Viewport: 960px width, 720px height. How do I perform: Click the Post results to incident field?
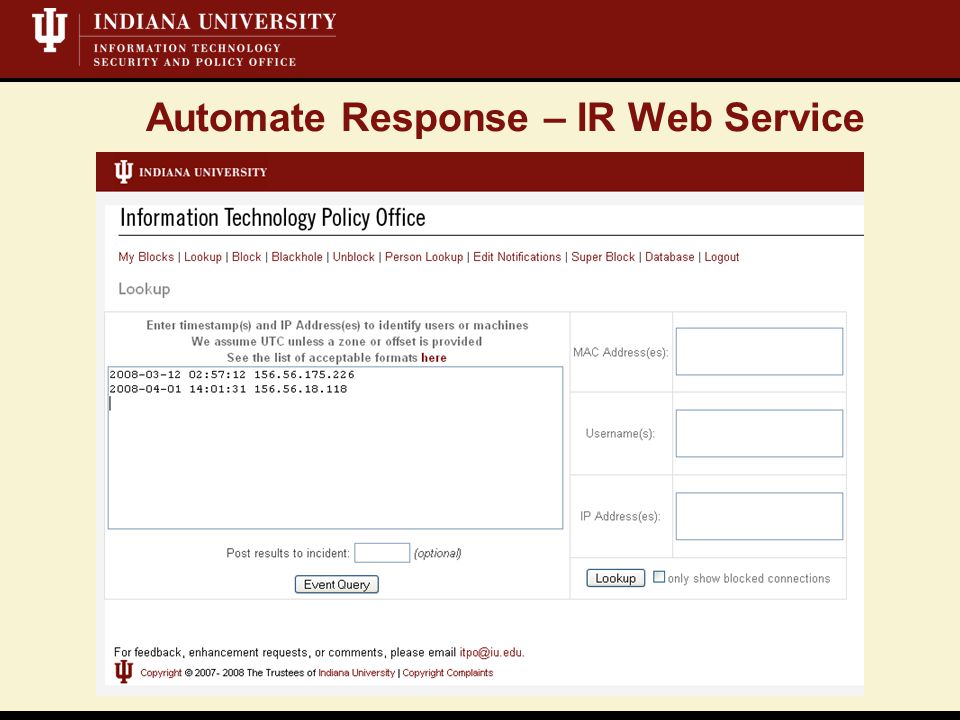click(382, 553)
